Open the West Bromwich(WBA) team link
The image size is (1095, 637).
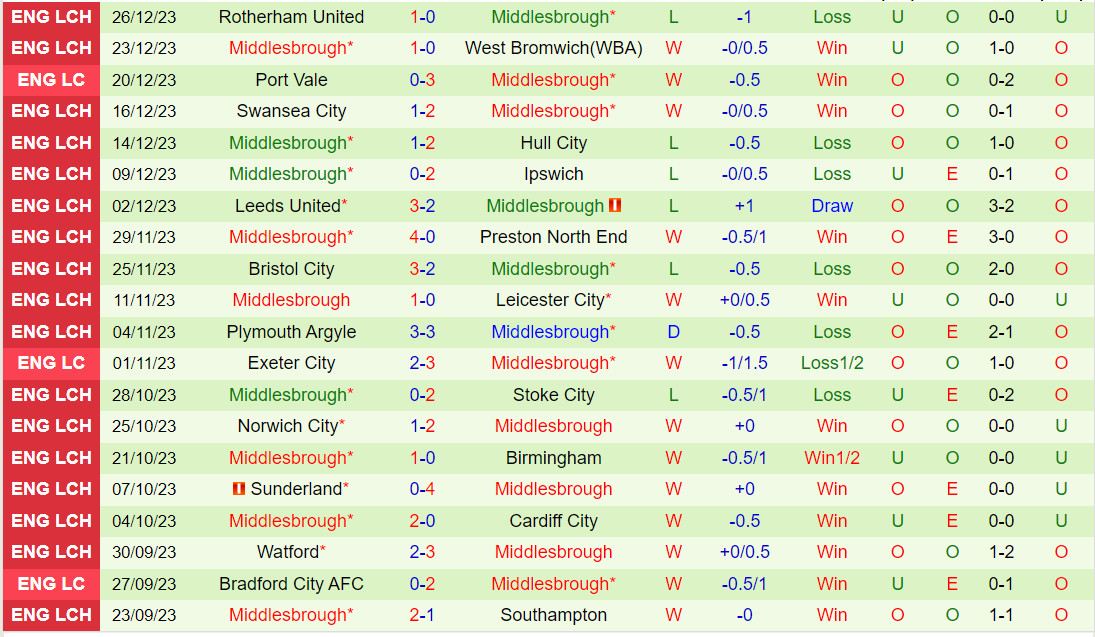[553, 48]
